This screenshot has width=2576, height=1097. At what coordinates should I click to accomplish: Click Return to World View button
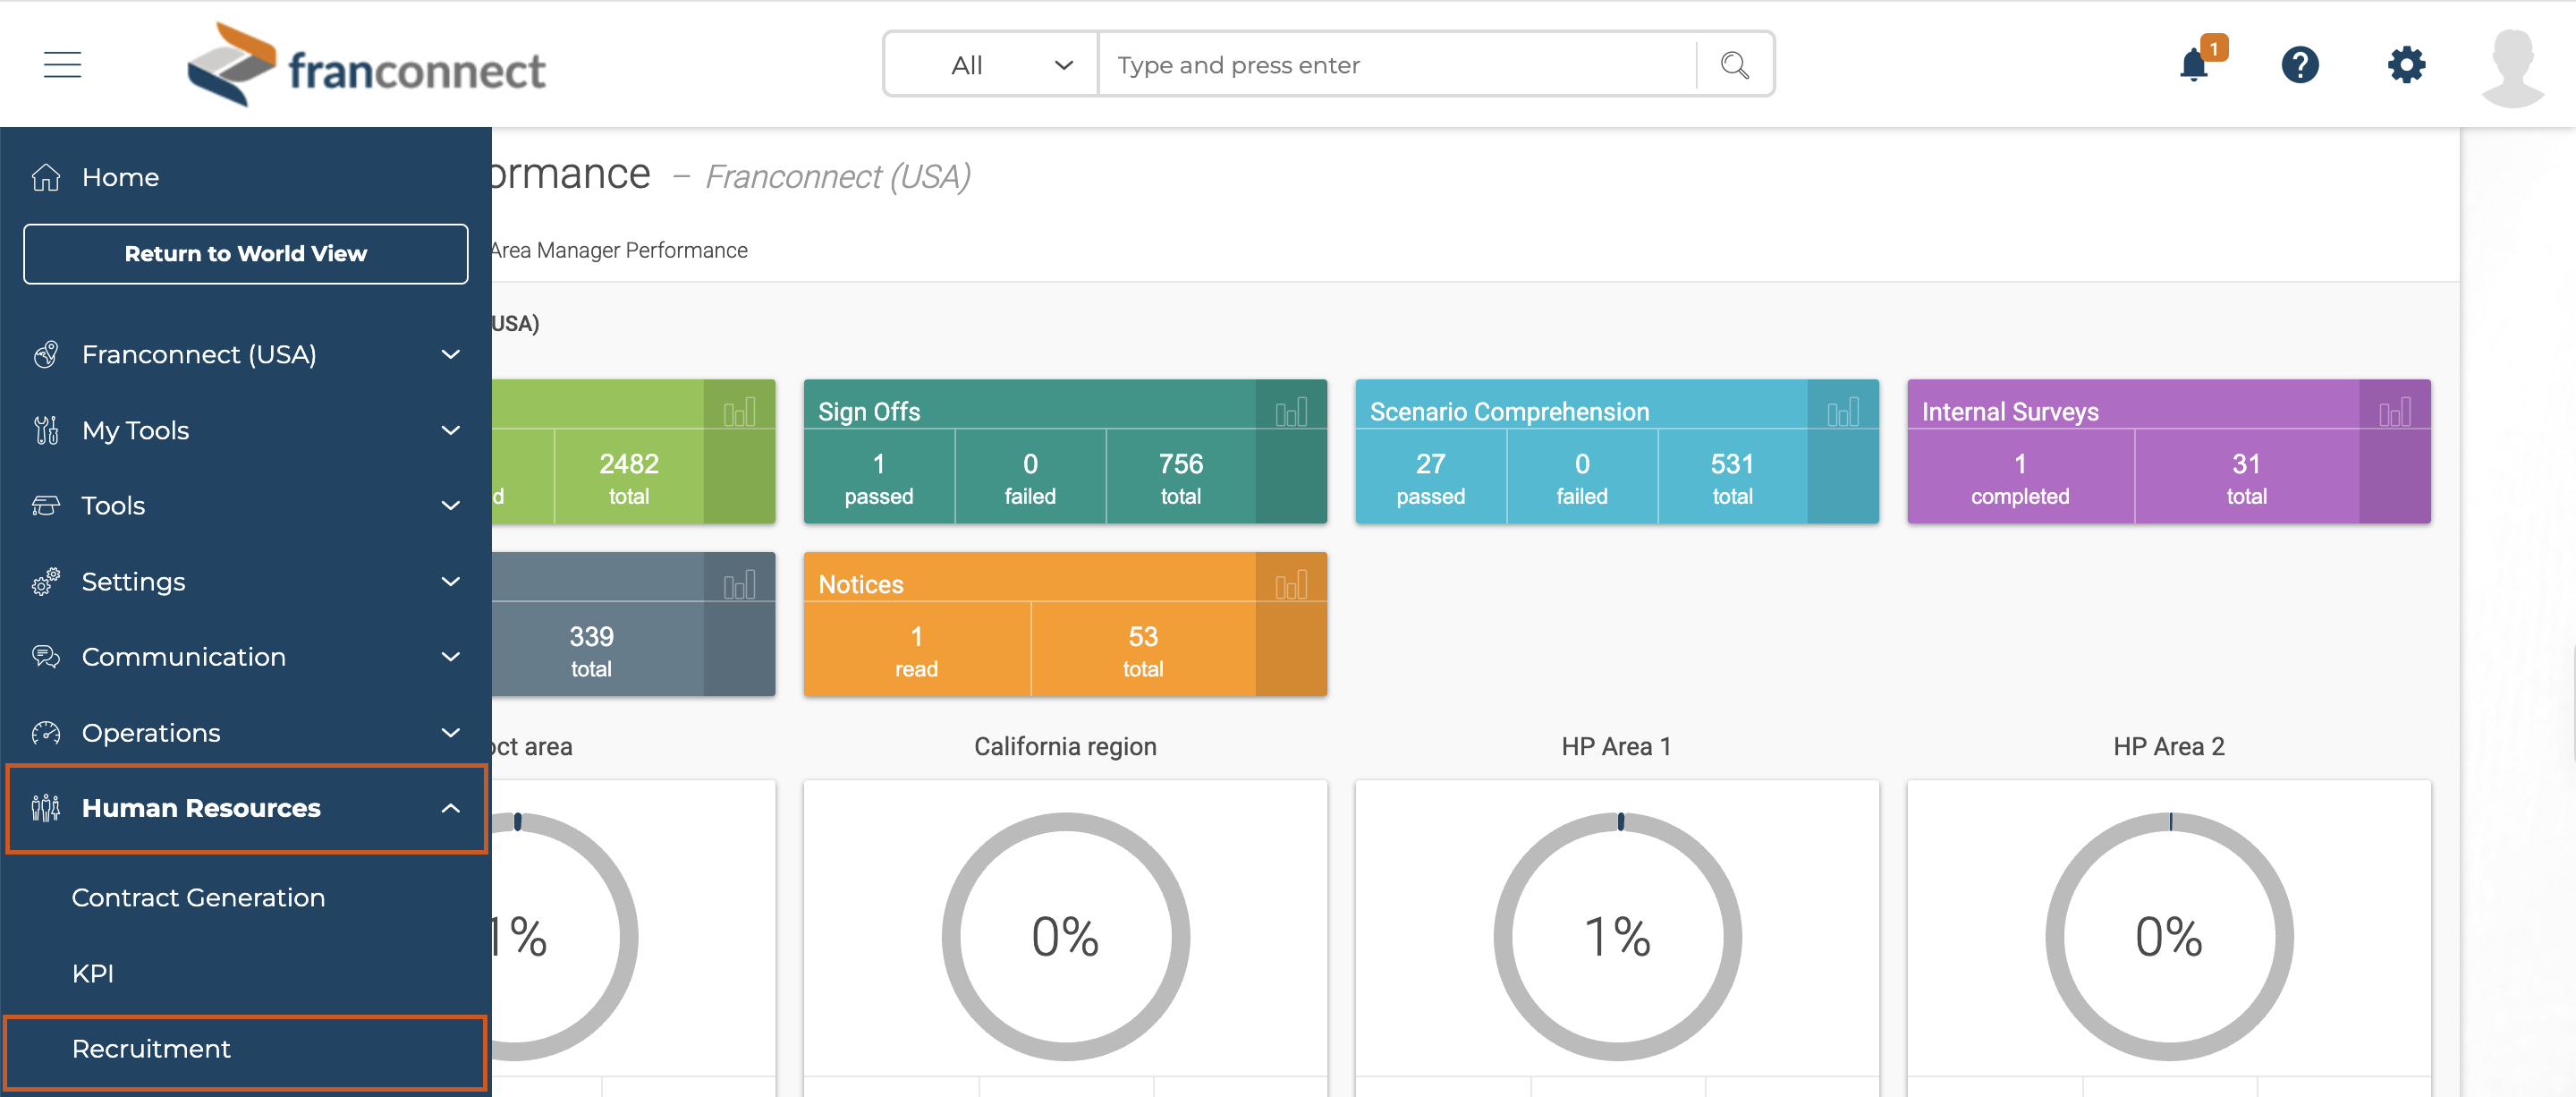pos(246,254)
